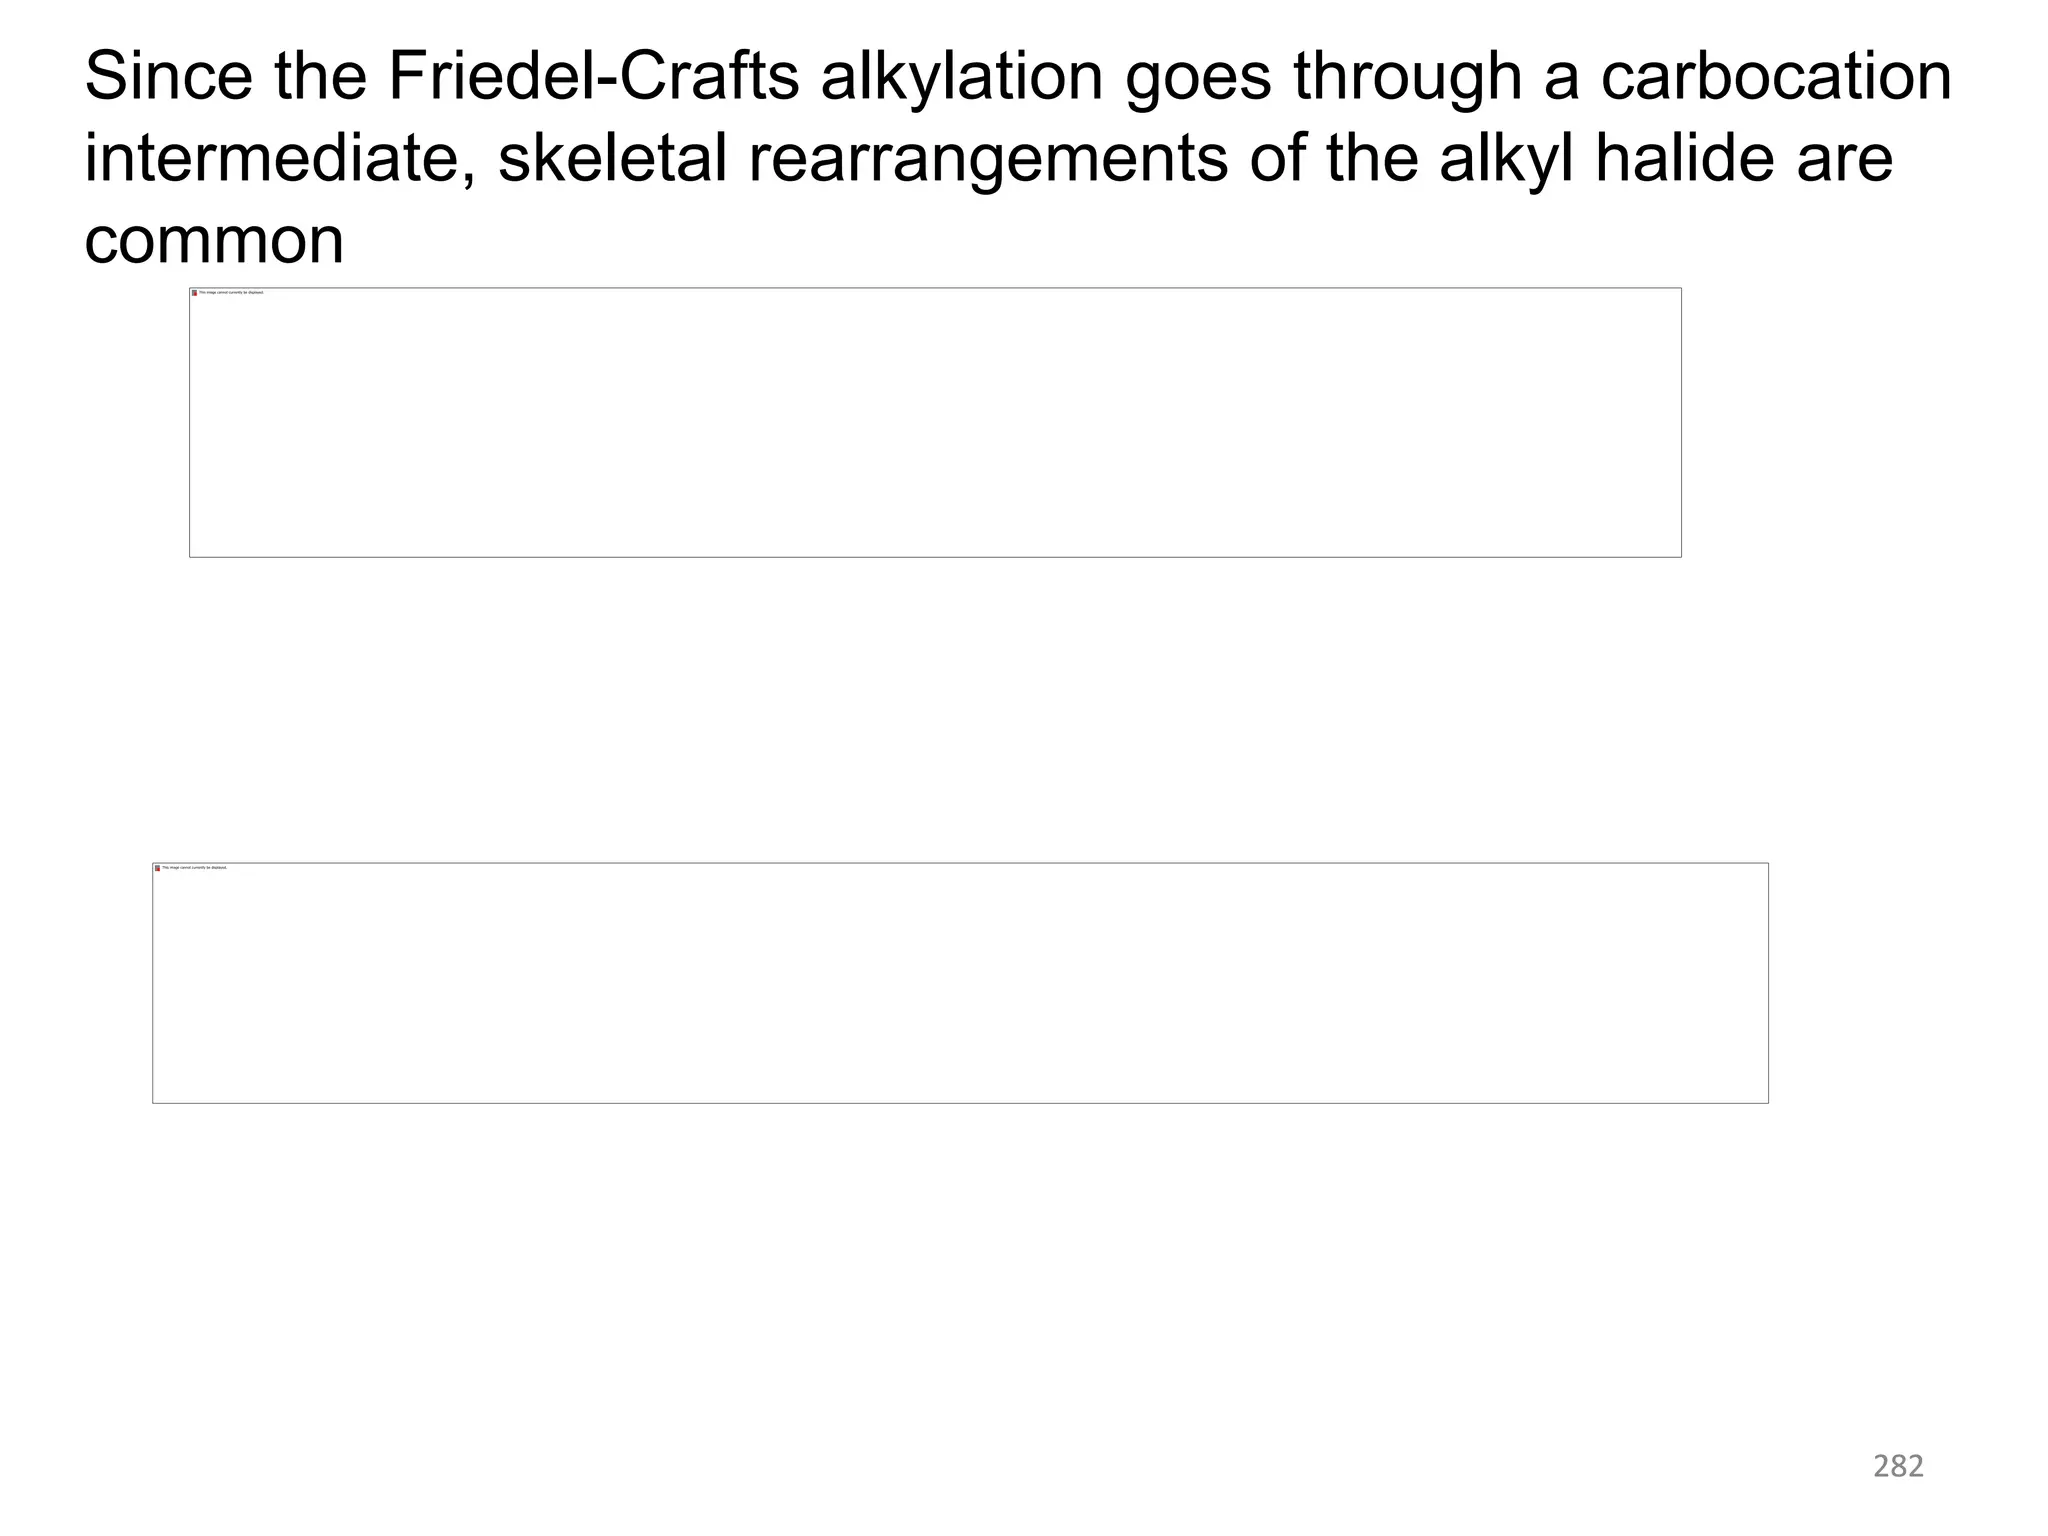Image resolution: width=2048 pixels, height=1536 pixels.
Task: Click the slide number 282
Action: click(x=1898, y=1466)
